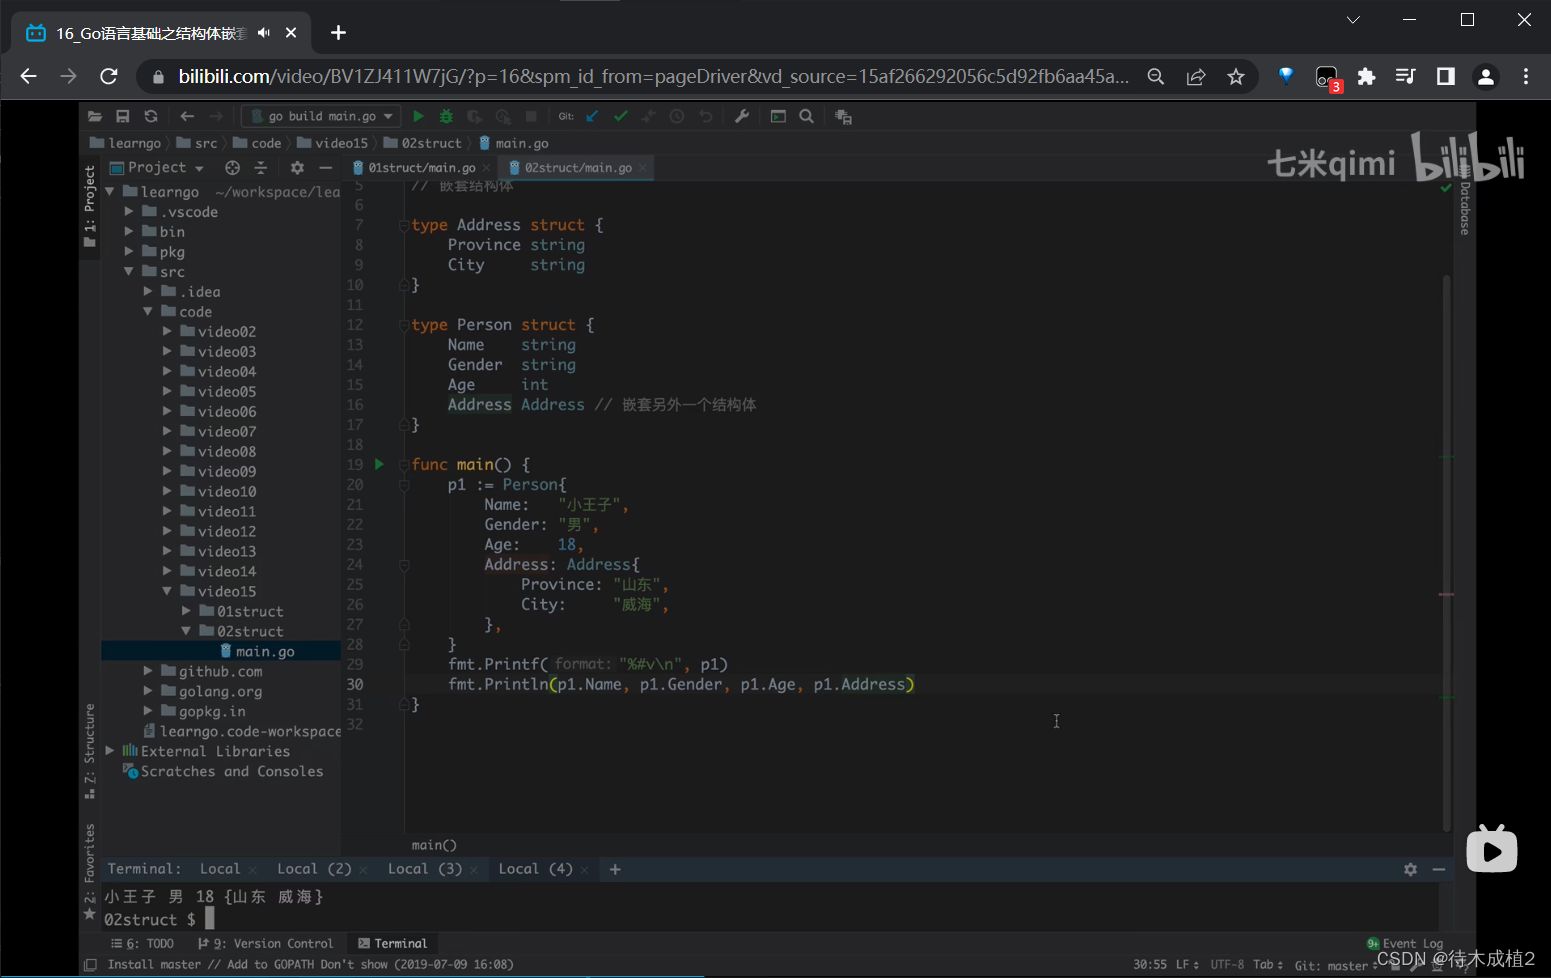Click the bilibili play button overlay
This screenshot has height=978, width=1551.
[1491, 850]
